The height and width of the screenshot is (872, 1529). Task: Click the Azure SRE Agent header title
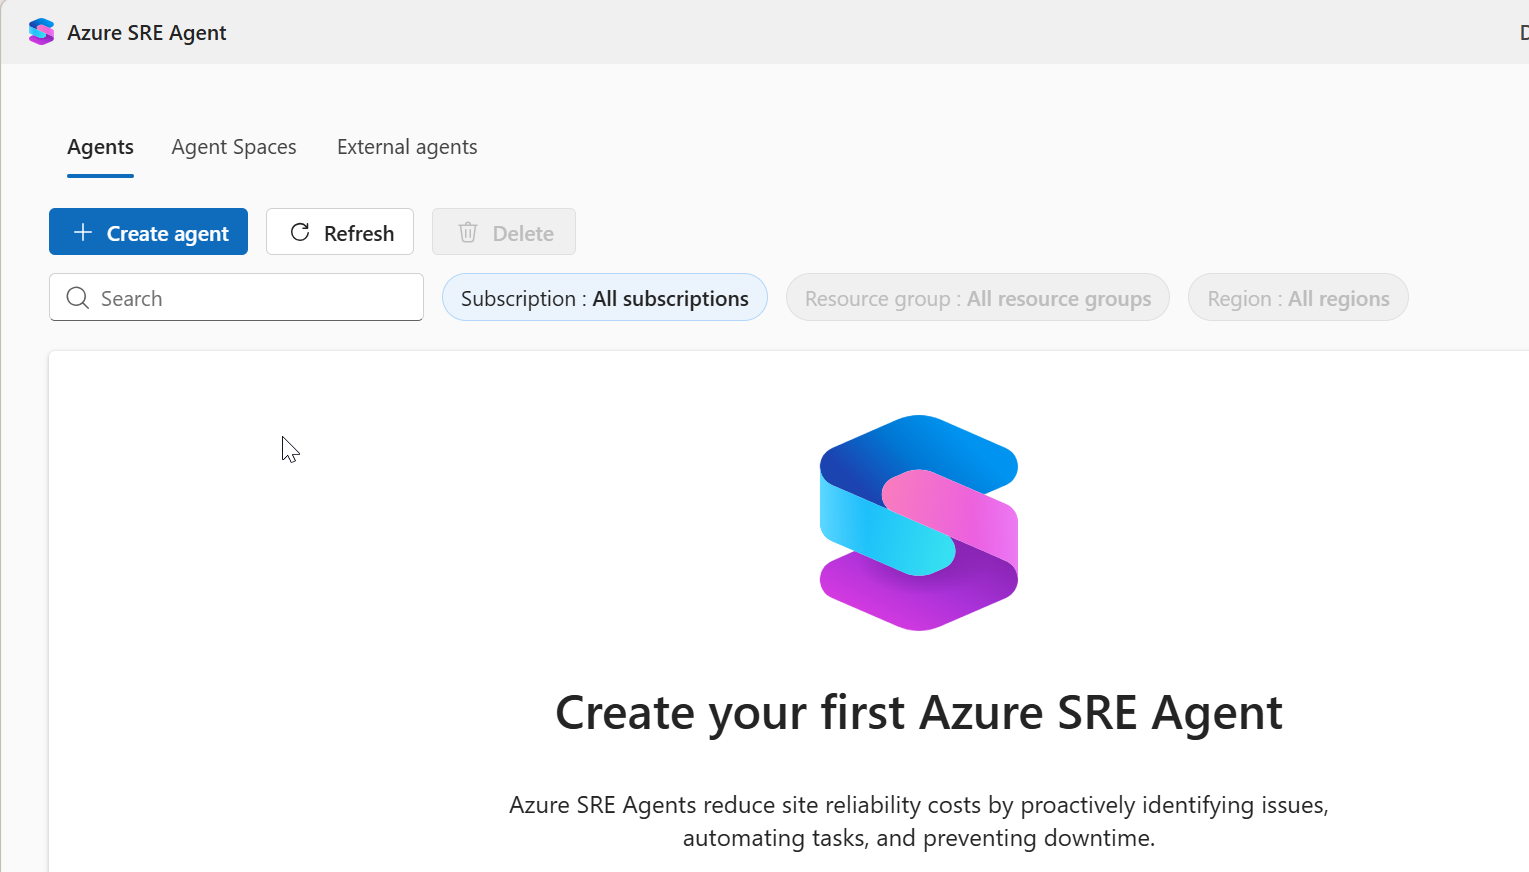point(147,32)
